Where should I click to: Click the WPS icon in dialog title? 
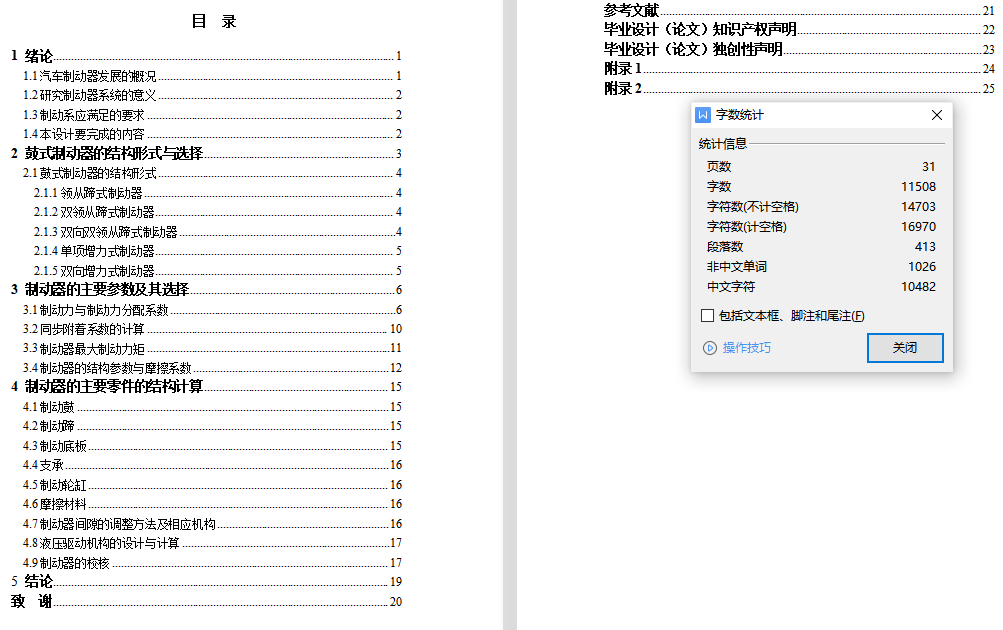(703, 115)
